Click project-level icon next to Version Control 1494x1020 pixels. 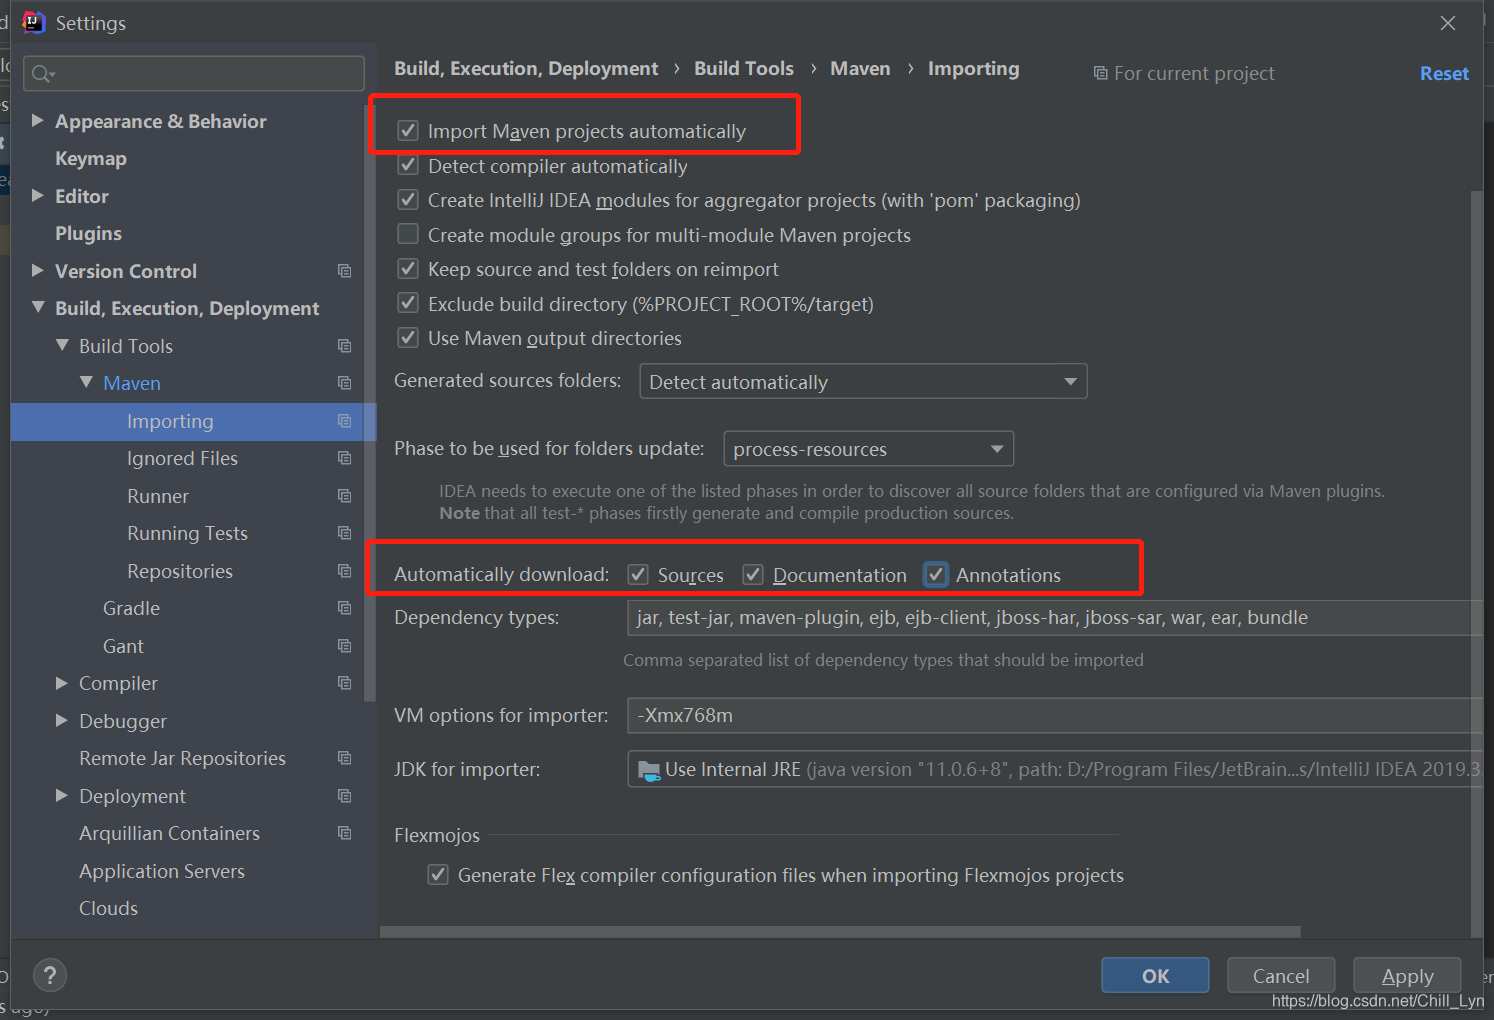pyautogui.click(x=344, y=271)
